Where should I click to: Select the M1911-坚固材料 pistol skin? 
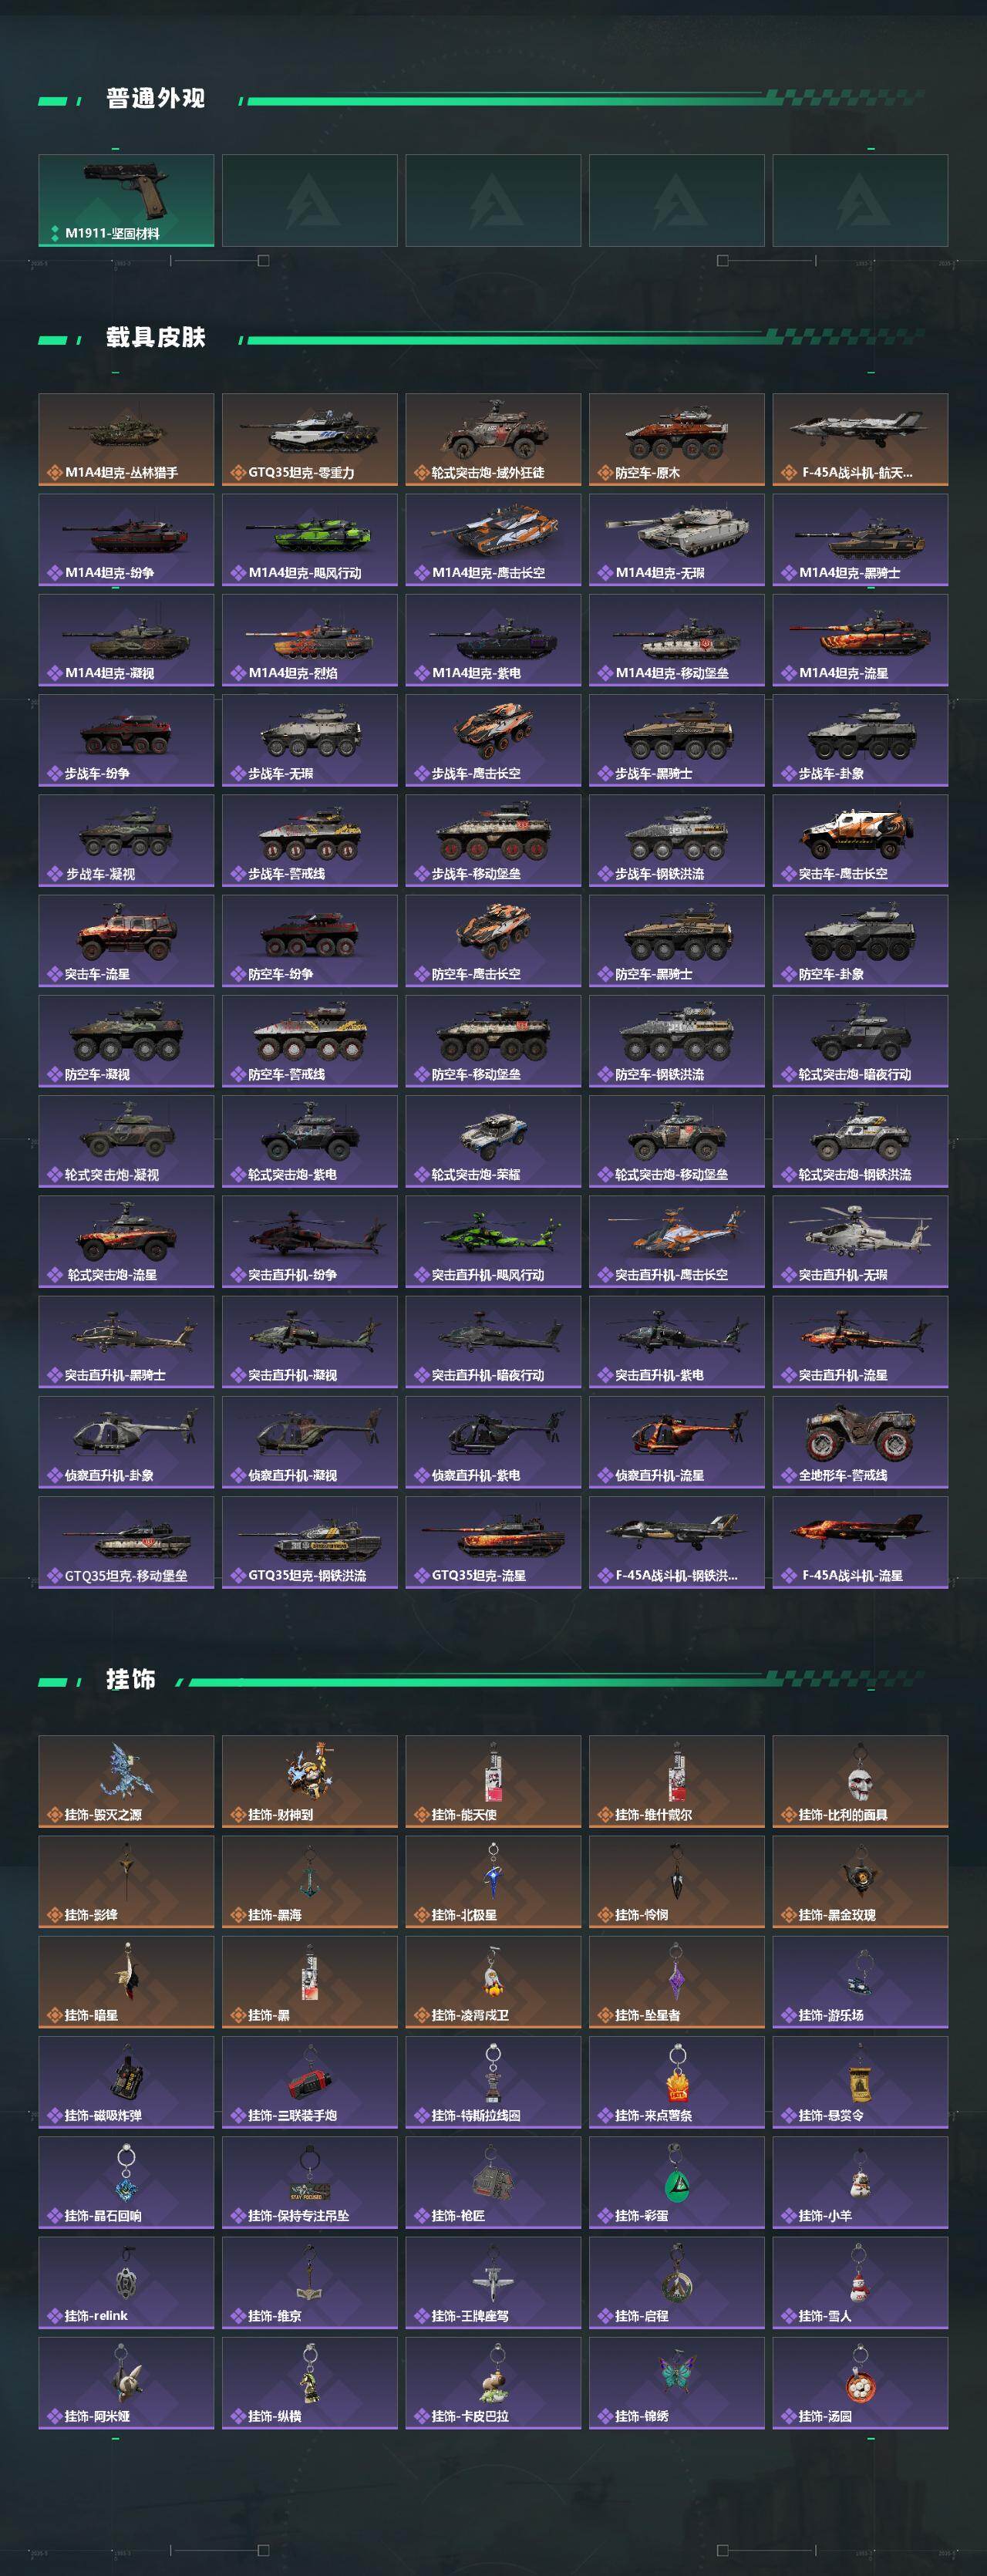(x=126, y=200)
